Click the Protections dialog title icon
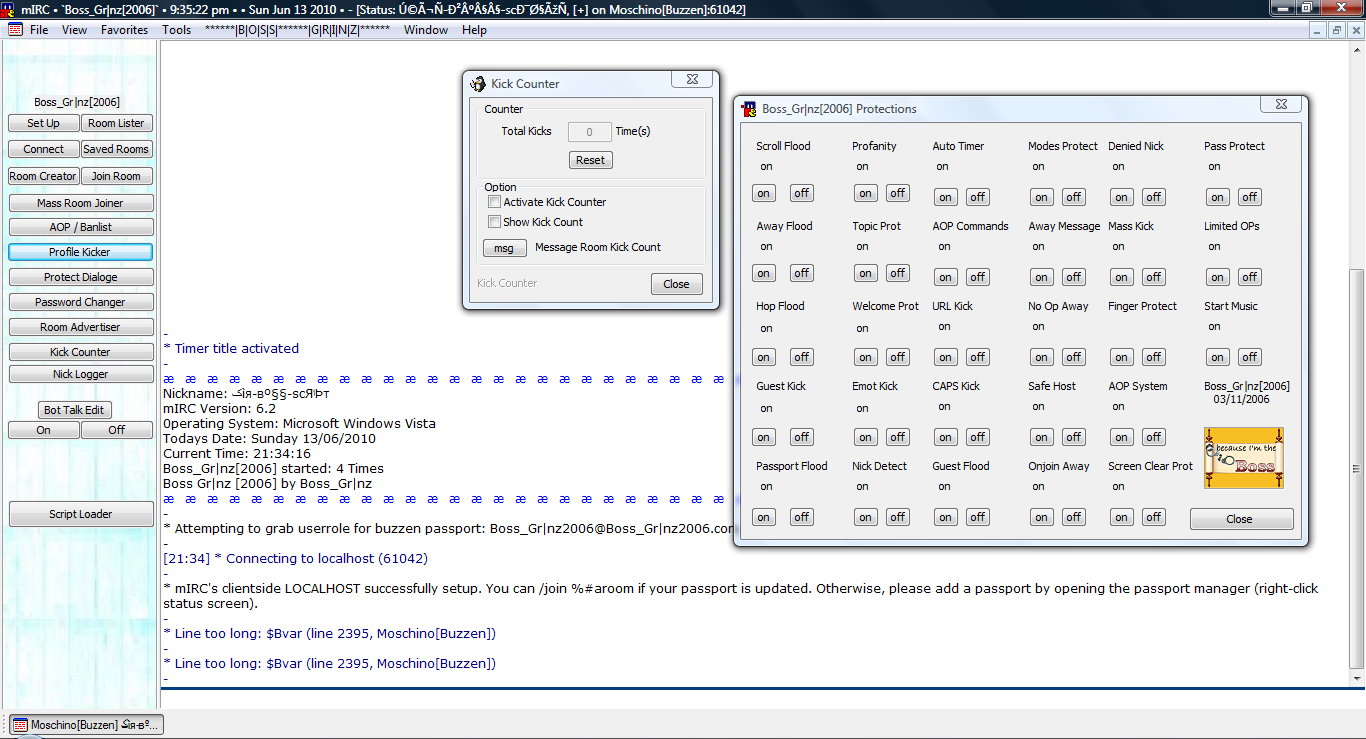 pyautogui.click(x=749, y=109)
